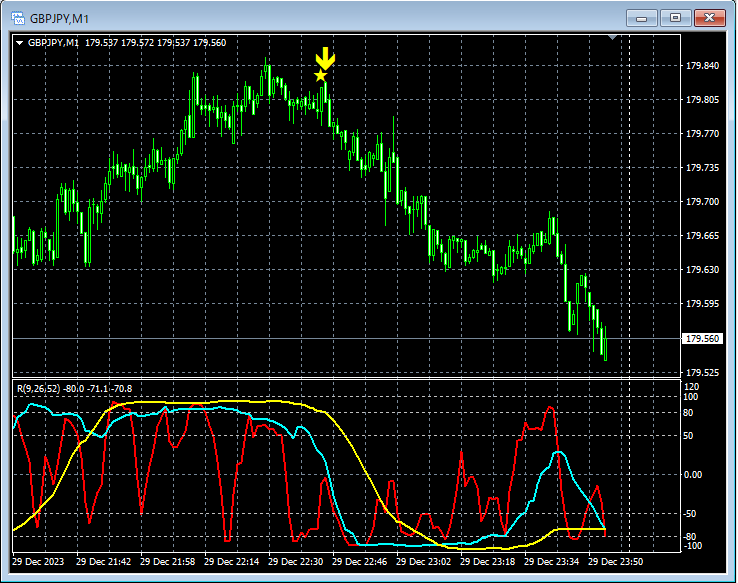
Task: Click the 29 Dec 22:46 time label
Action: tap(360, 561)
